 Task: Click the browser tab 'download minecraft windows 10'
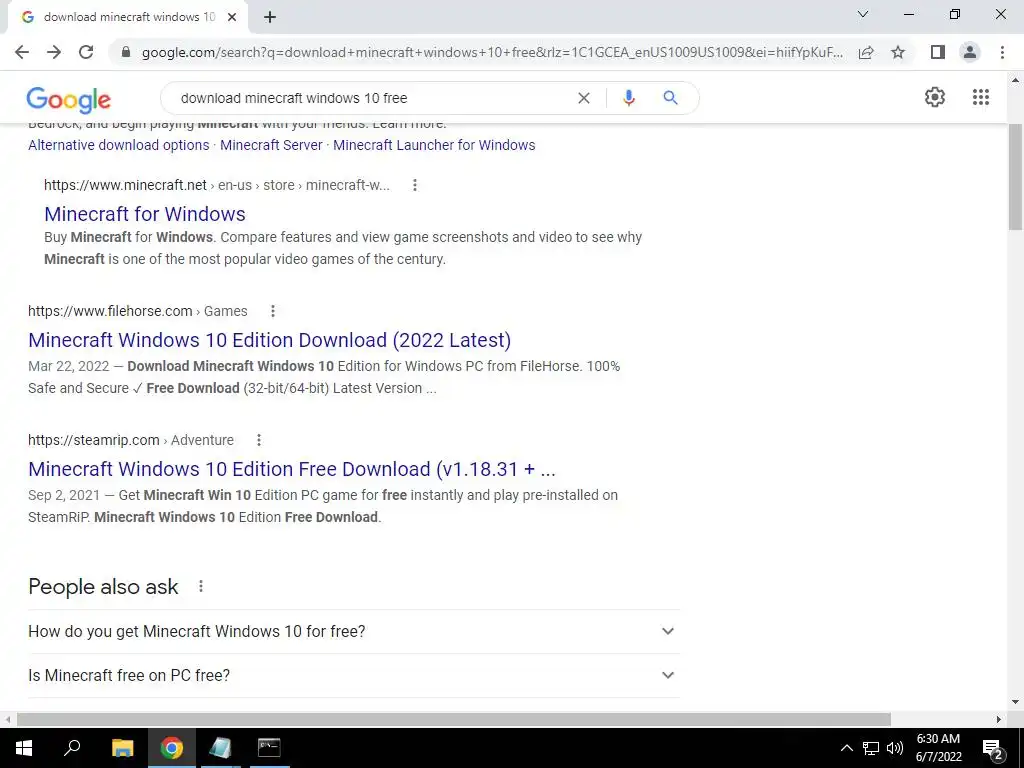tap(128, 17)
